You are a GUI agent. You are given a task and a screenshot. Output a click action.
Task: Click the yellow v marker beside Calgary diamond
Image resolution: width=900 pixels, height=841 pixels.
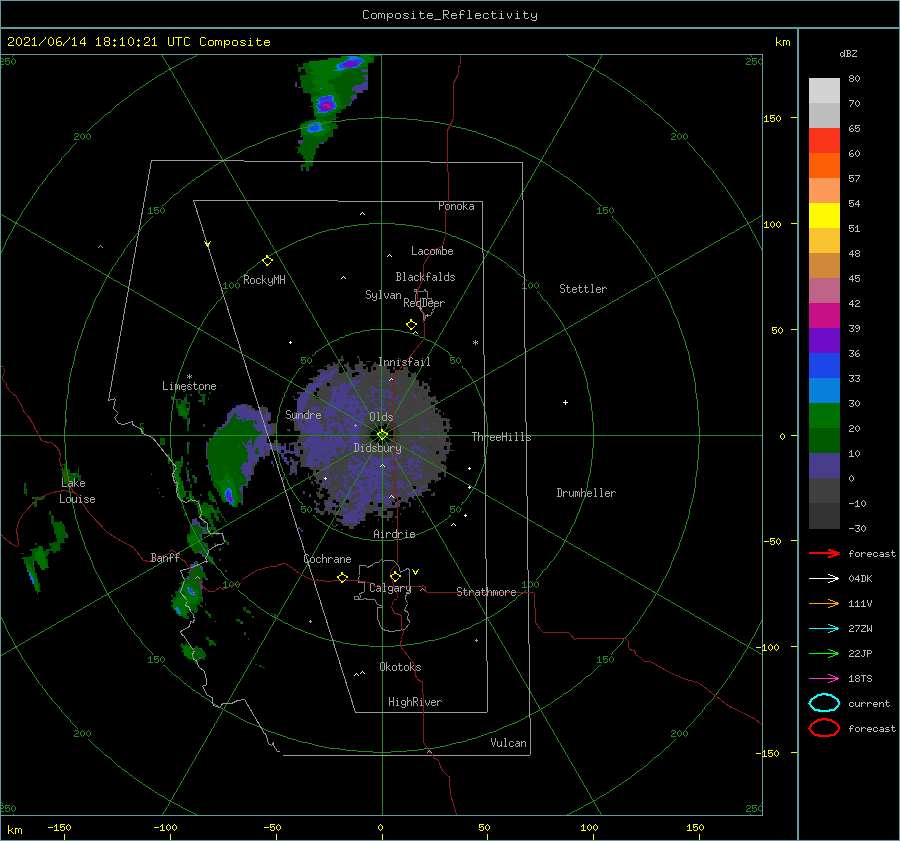tap(415, 572)
